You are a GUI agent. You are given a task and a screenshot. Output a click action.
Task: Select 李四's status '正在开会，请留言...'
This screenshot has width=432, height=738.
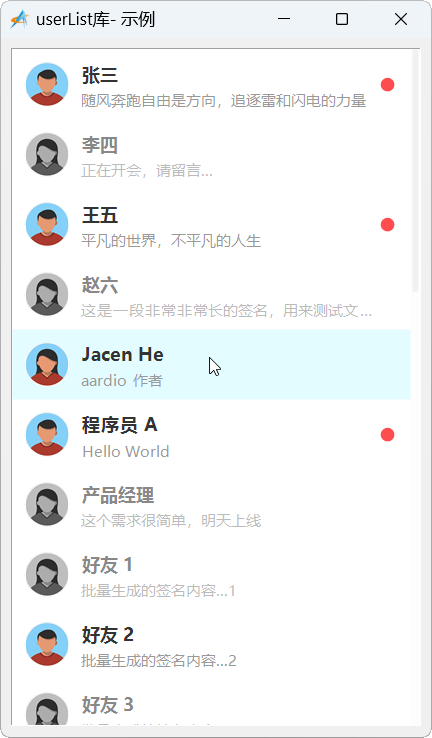147,171
